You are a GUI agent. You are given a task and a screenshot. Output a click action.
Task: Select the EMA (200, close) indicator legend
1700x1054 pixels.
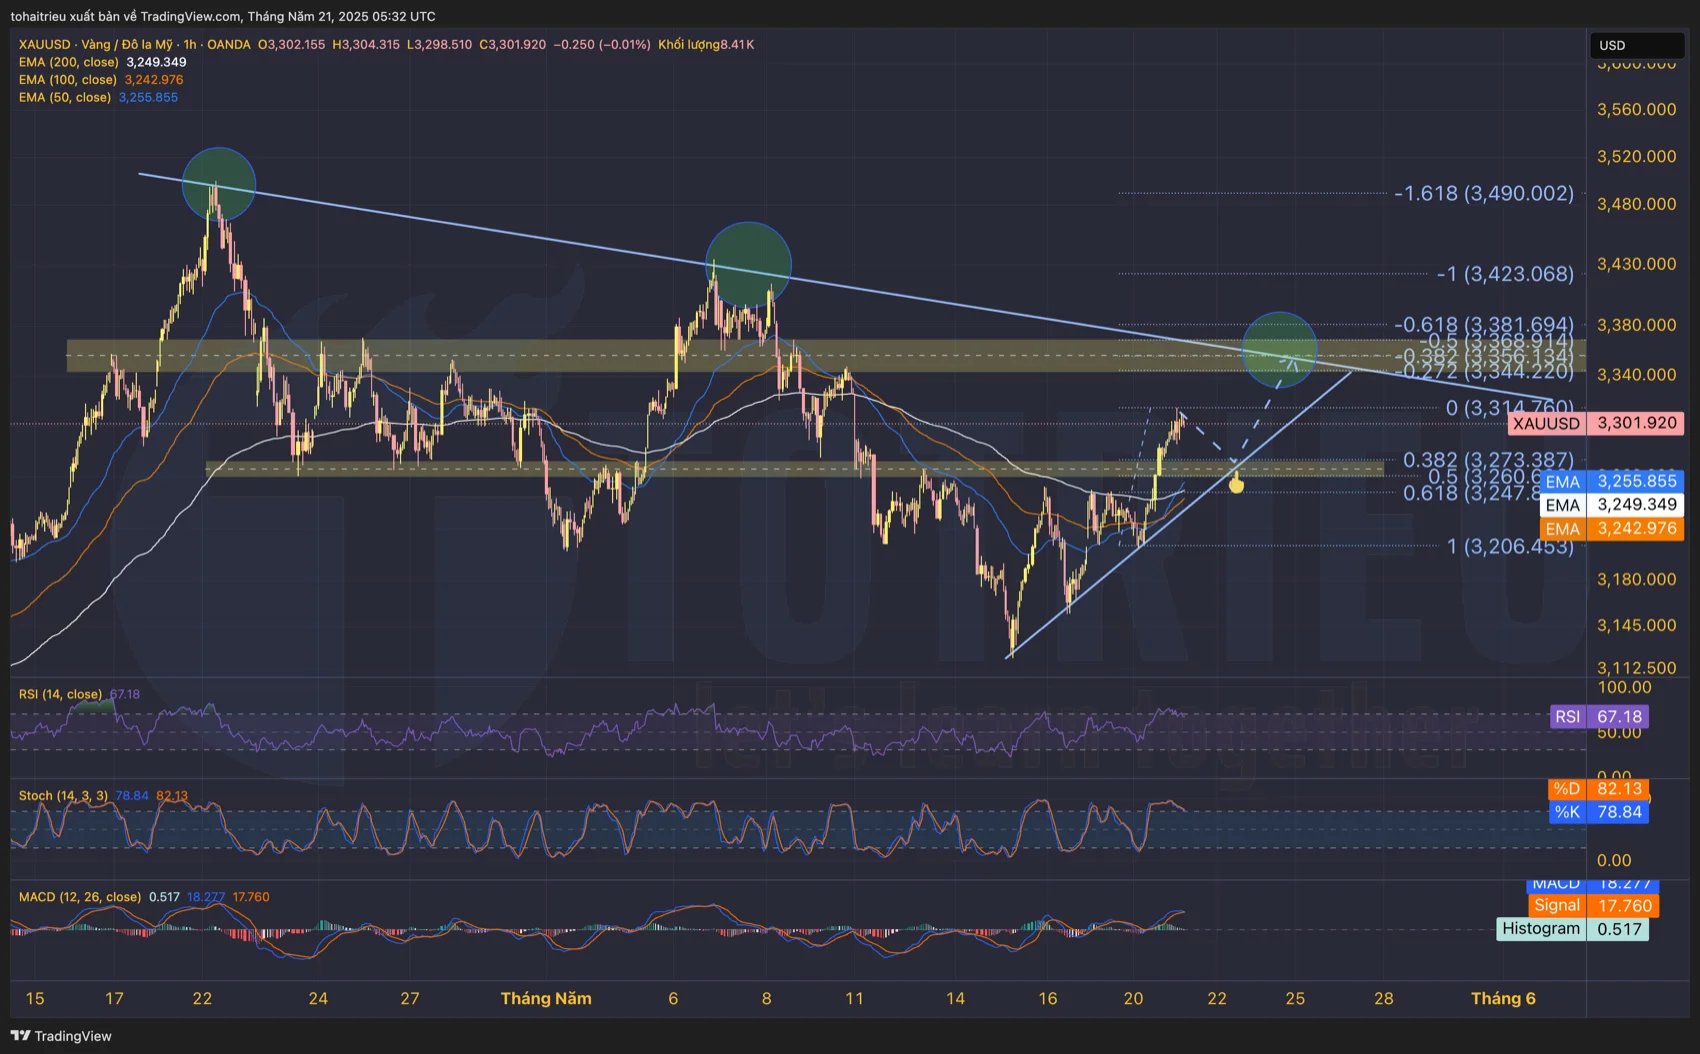click(x=70, y=61)
